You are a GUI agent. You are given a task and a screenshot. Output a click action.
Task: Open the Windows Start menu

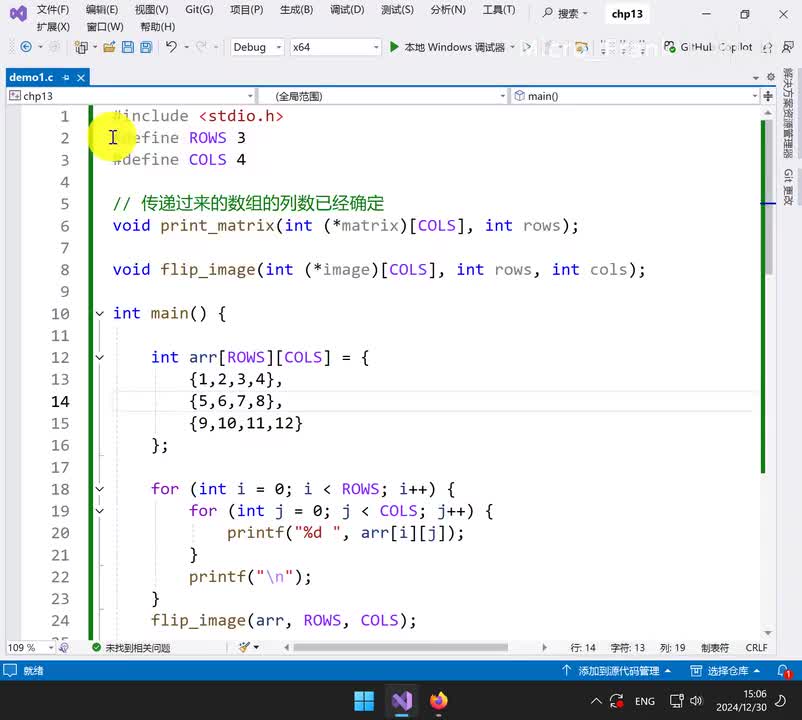pos(364,701)
